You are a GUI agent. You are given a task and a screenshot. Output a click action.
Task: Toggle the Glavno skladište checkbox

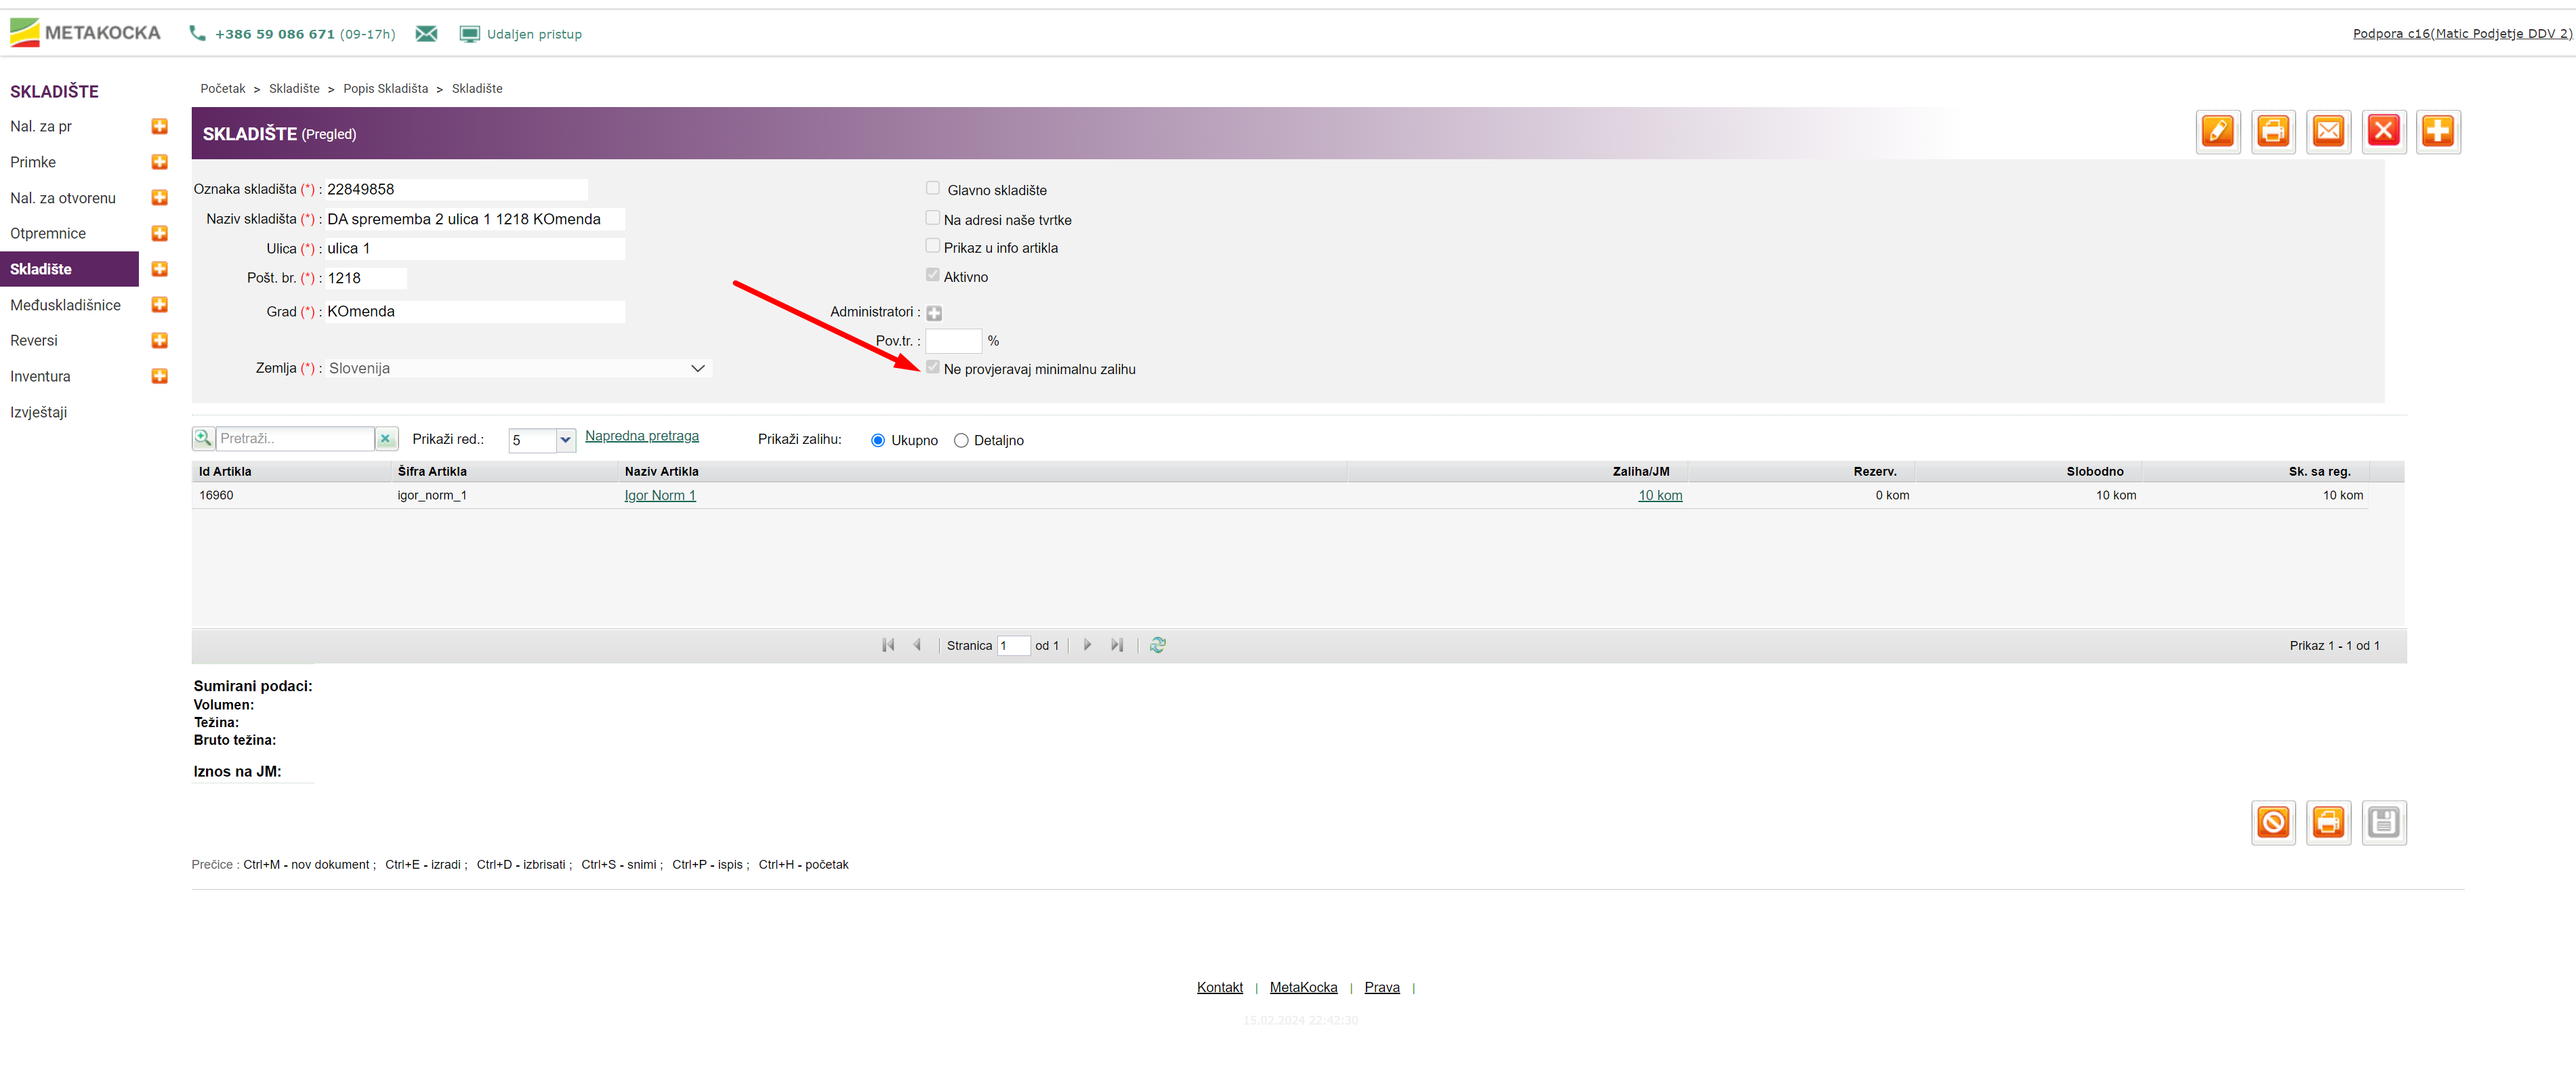[933, 188]
